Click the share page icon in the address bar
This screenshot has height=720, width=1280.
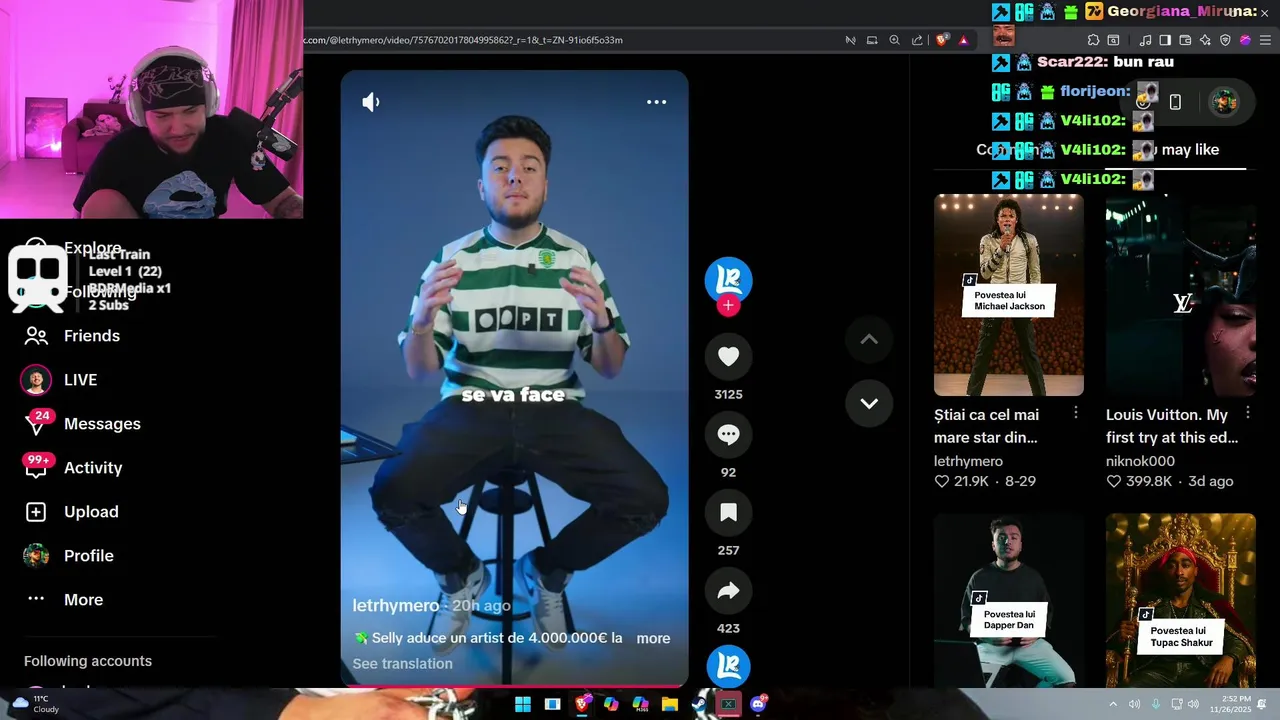coord(917,40)
